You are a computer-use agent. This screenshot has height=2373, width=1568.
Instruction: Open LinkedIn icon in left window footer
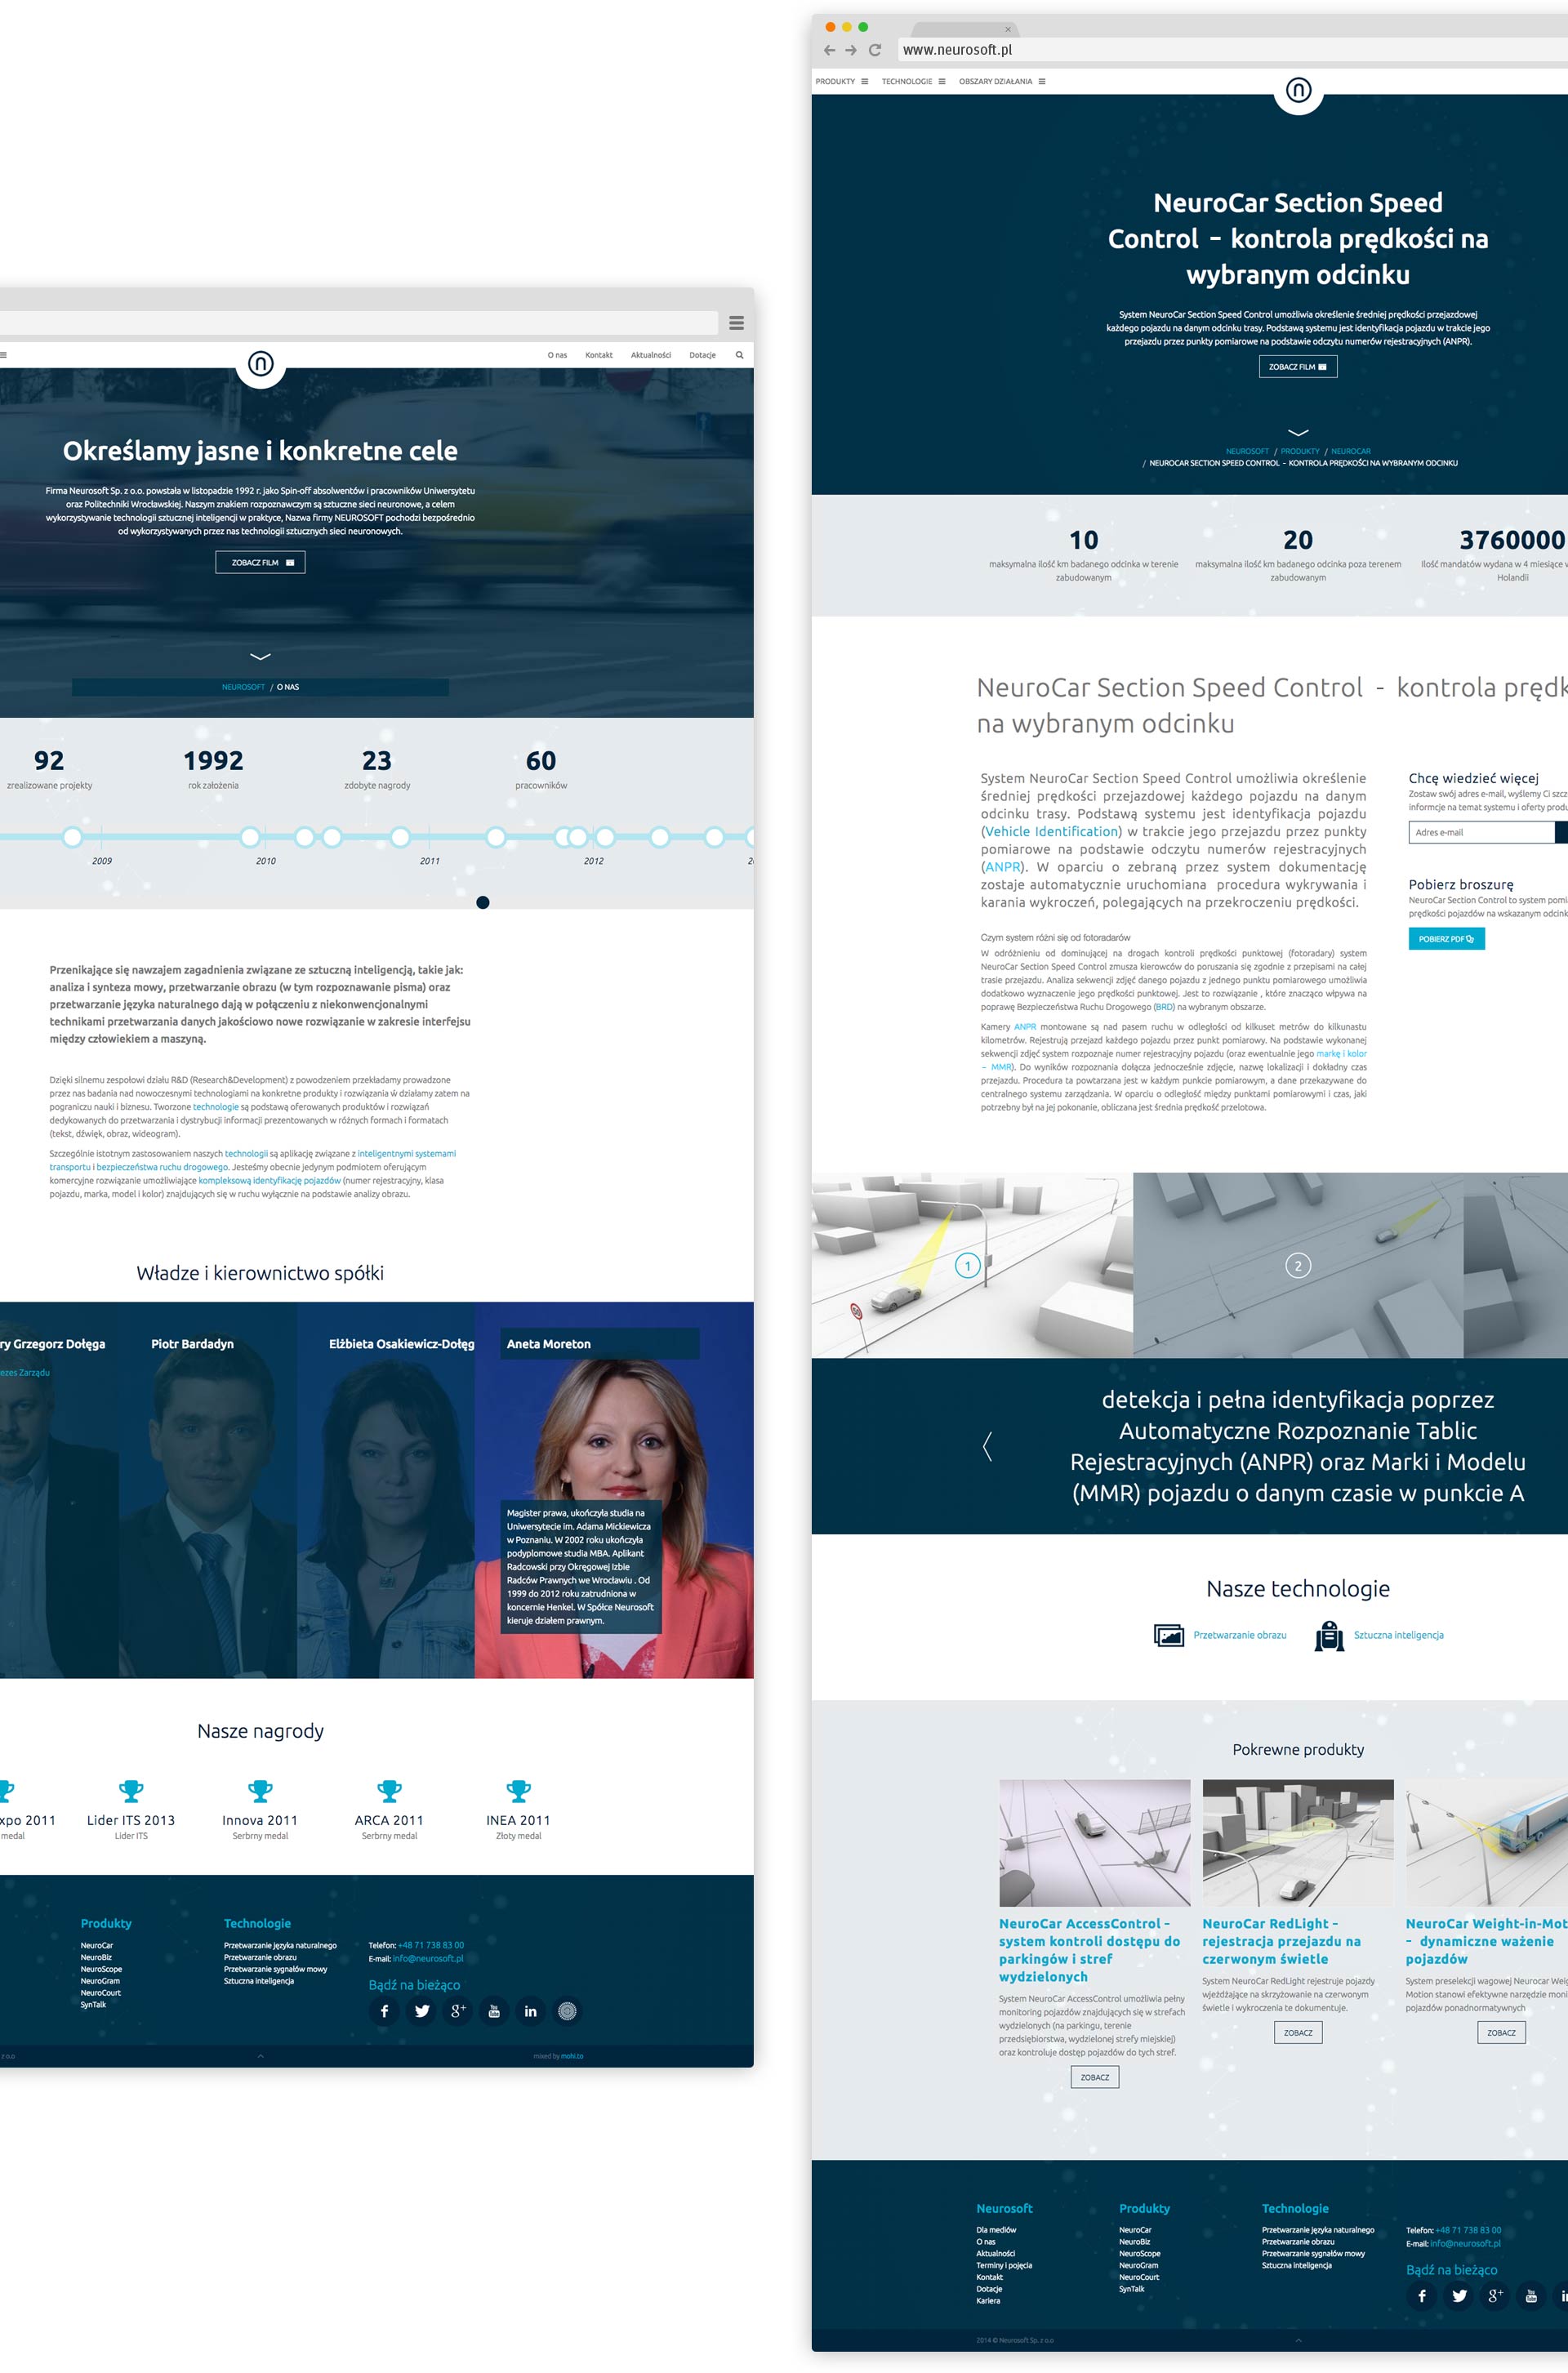point(530,2011)
